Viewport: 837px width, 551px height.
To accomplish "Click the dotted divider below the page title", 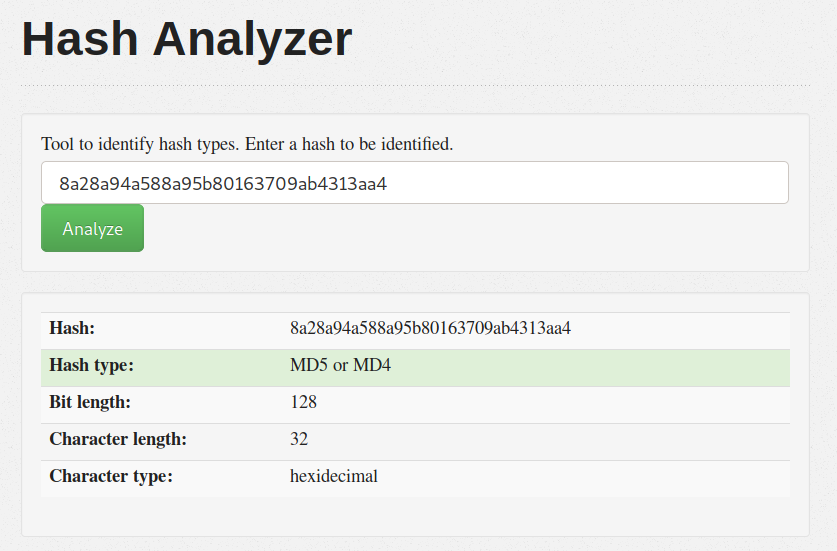I will coord(414,85).
